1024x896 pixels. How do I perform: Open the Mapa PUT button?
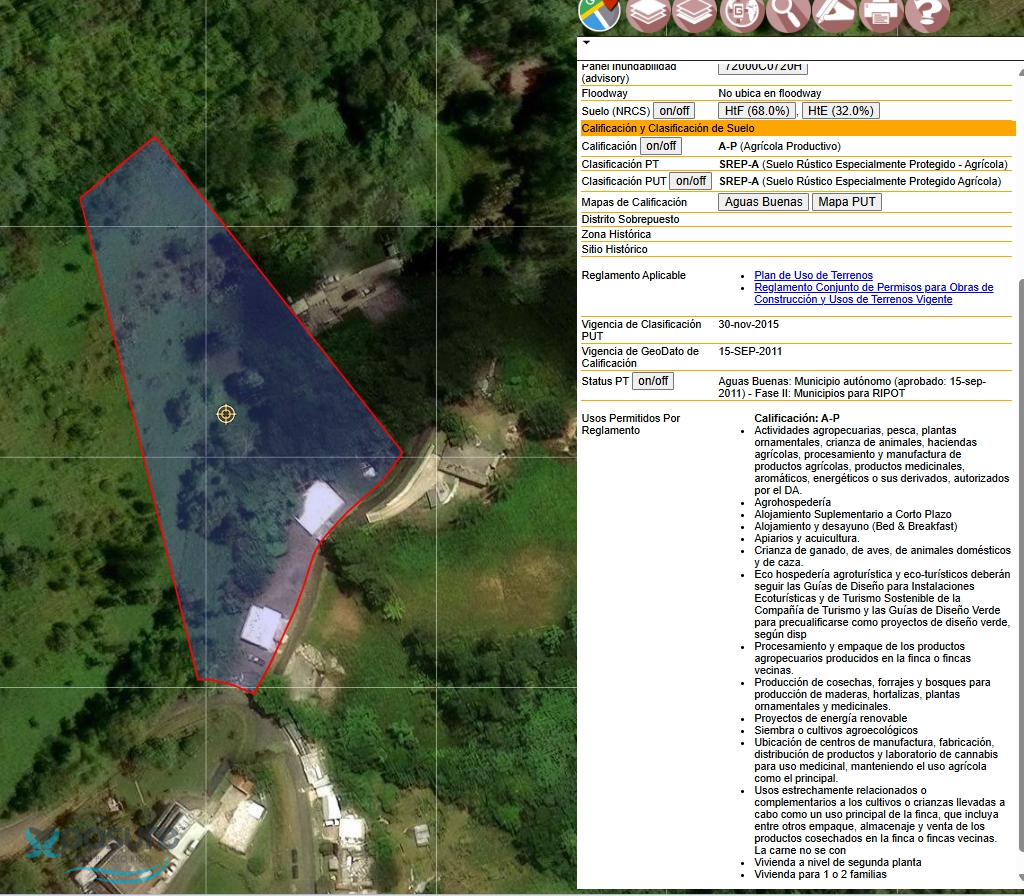[846, 202]
